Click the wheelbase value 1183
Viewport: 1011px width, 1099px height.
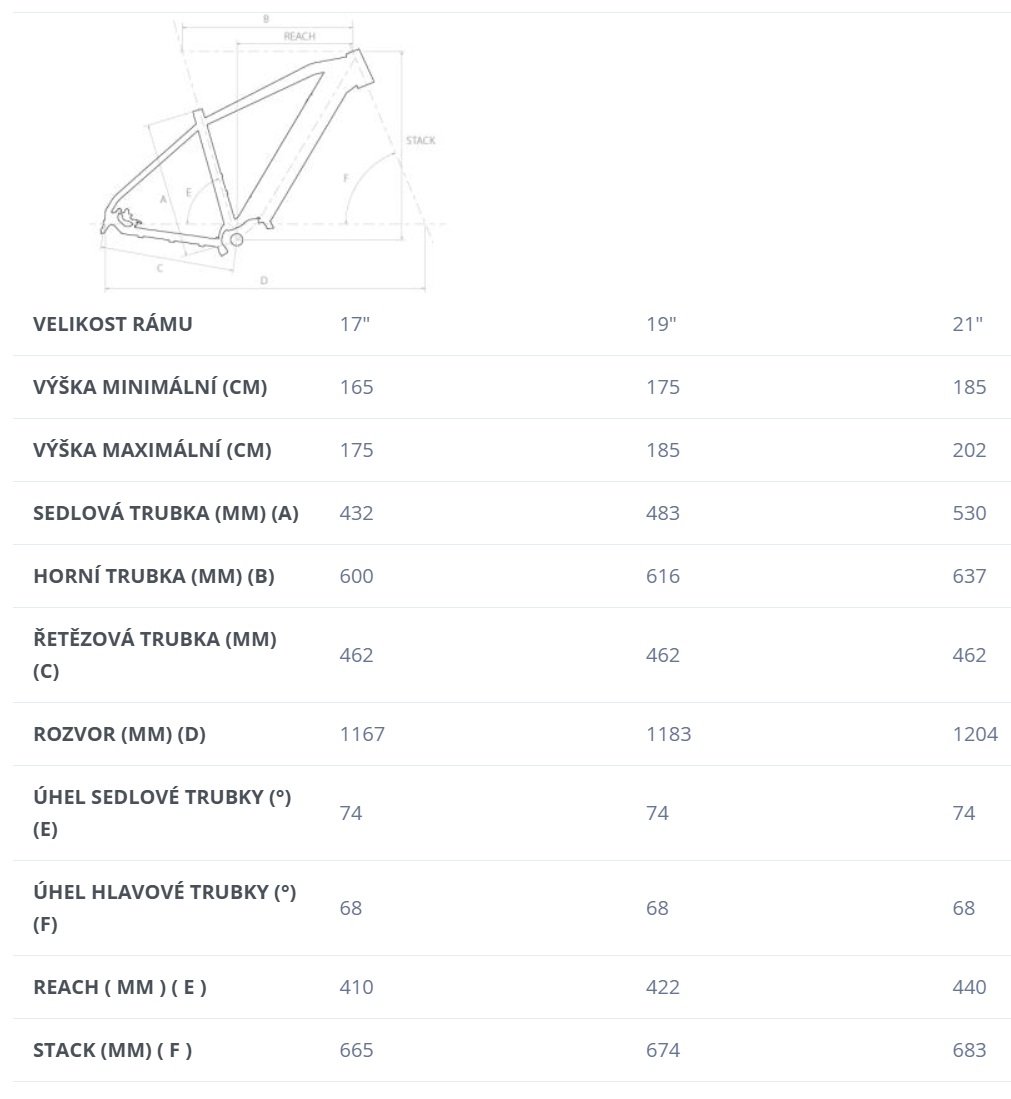coord(669,734)
